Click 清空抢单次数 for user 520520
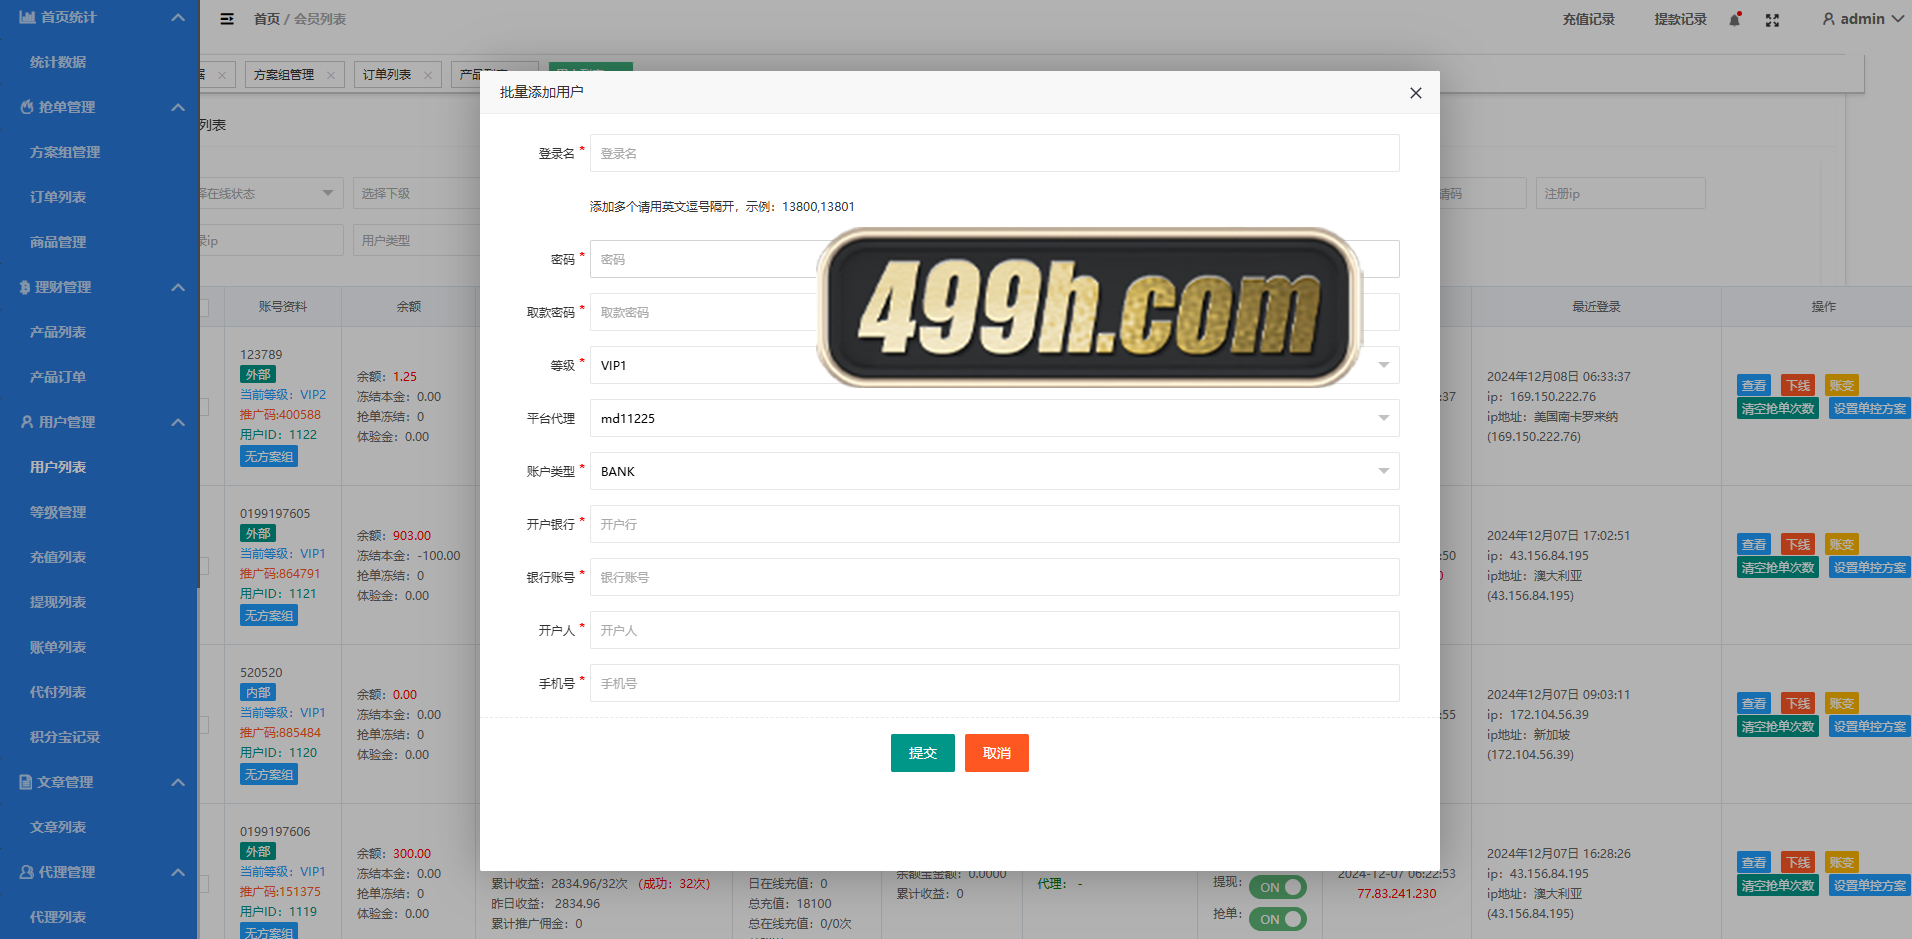This screenshot has height=939, width=1912. [x=1778, y=727]
